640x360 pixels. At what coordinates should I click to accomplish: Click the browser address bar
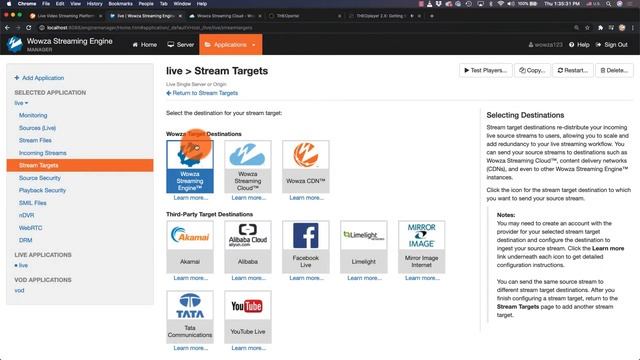(302, 28)
